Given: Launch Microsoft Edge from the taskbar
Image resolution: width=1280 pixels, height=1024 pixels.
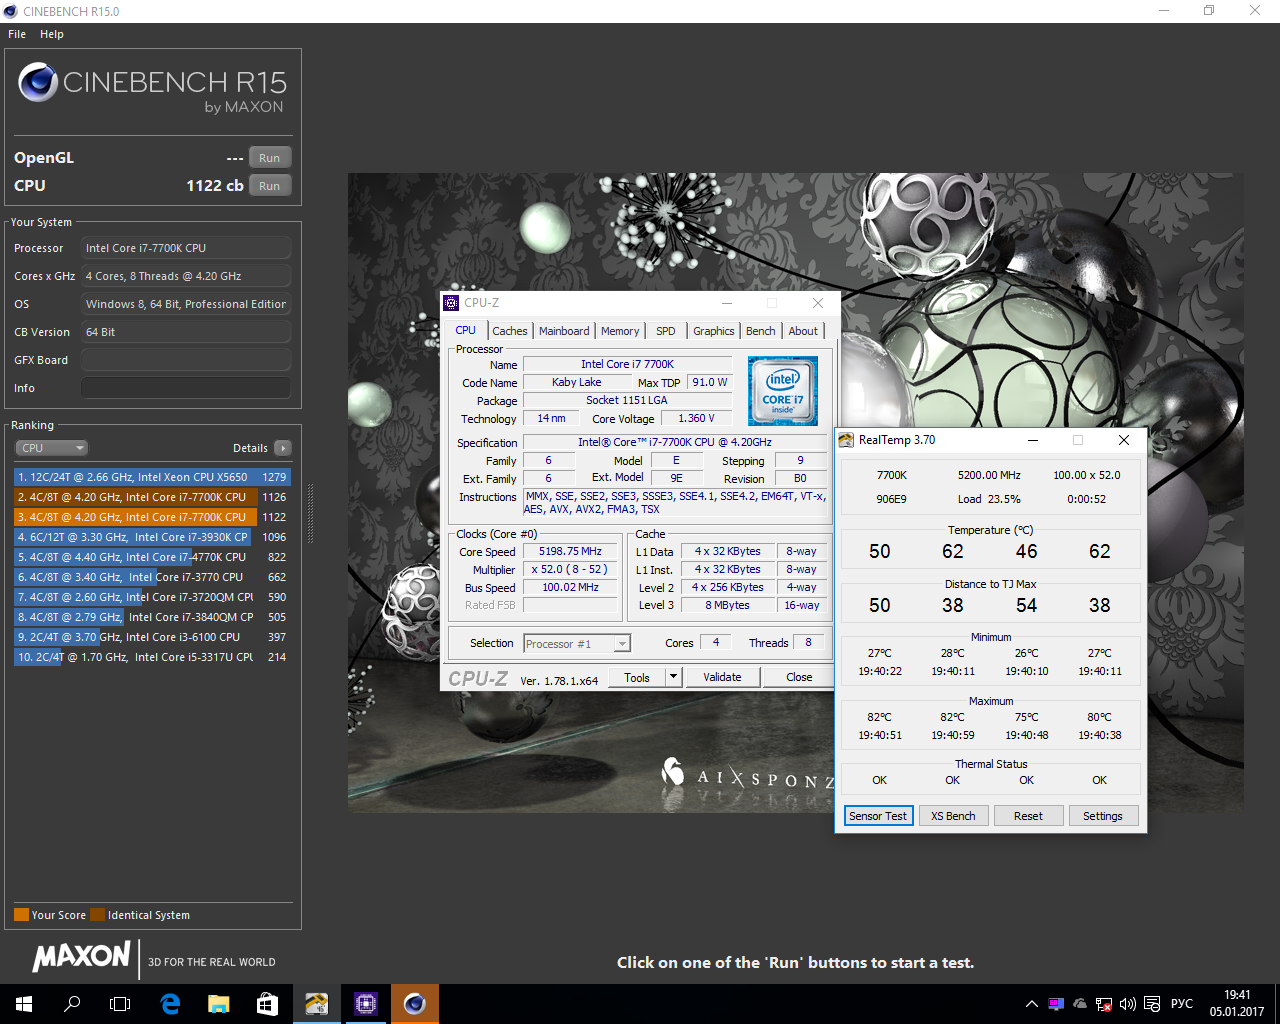Looking at the screenshot, I should (x=170, y=1004).
